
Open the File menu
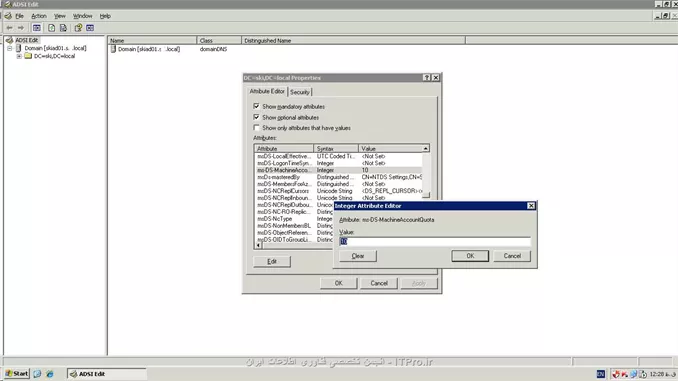click(x=19, y=16)
